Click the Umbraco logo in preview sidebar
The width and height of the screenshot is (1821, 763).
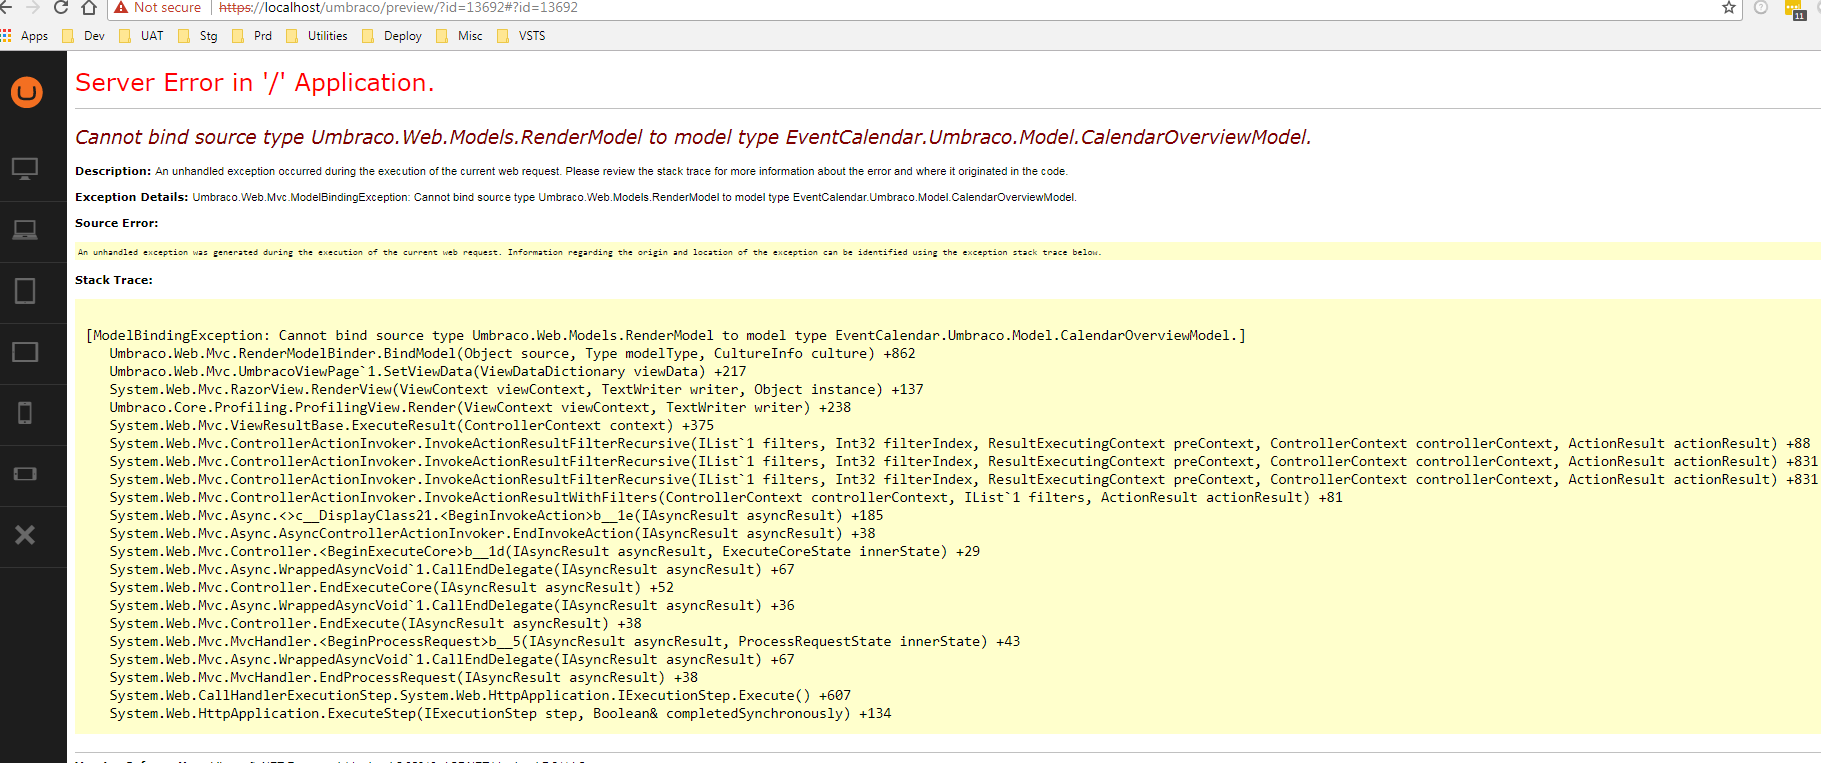click(27, 92)
